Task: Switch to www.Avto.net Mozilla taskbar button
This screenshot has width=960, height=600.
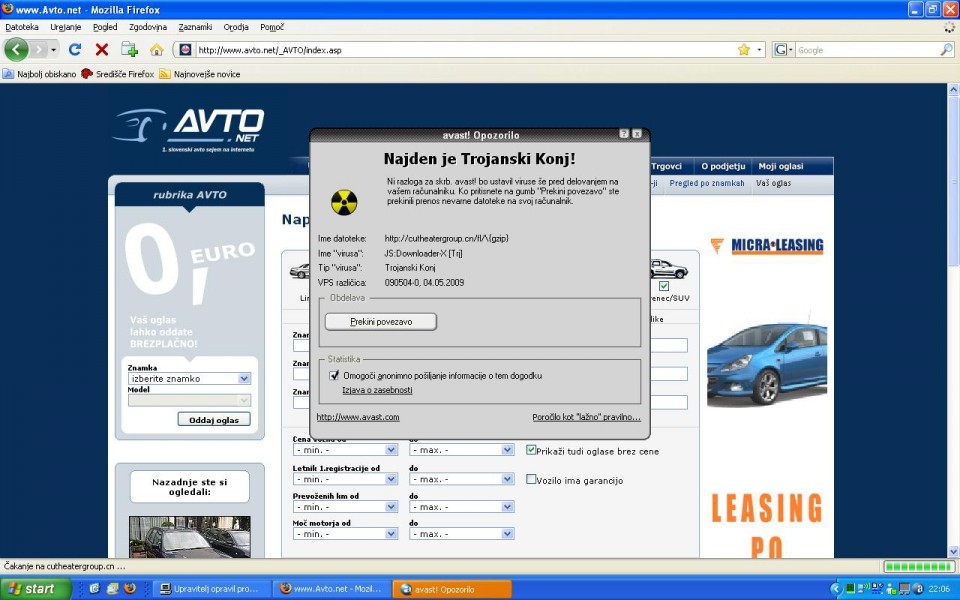Action: 331,589
